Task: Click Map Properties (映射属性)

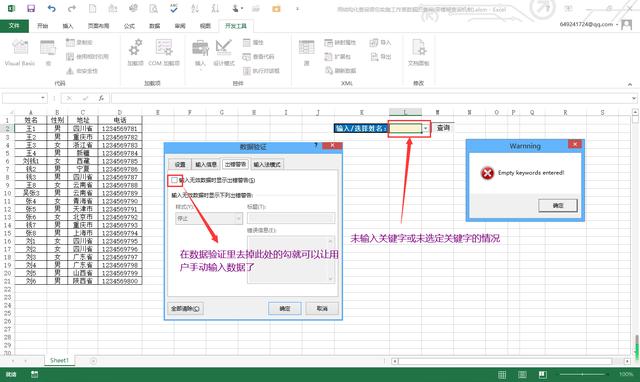Action: (340, 42)
